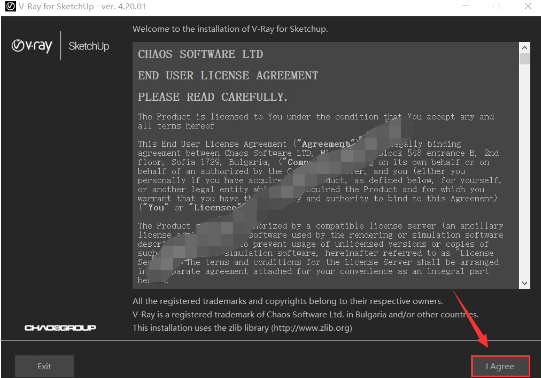Click the license scrollbar up arrow
Image resolution: width=541 pixels, height=378 pixels.
pyautogui.click(x=524, y=48)
